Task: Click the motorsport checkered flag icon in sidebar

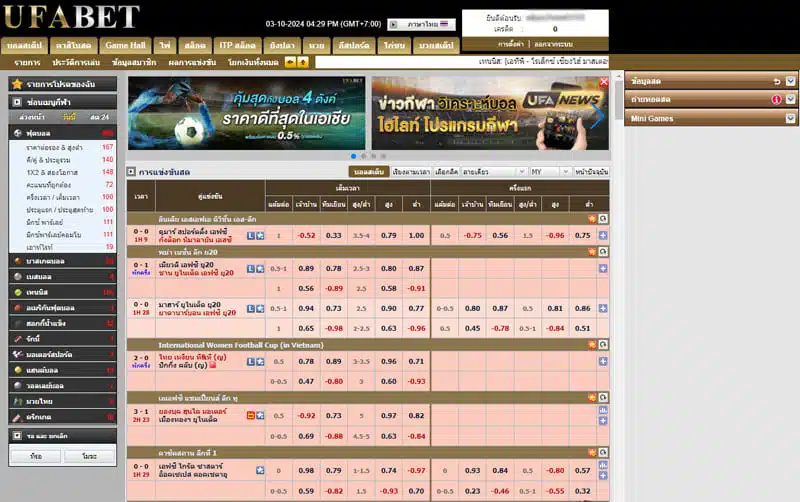Action: 18,355
